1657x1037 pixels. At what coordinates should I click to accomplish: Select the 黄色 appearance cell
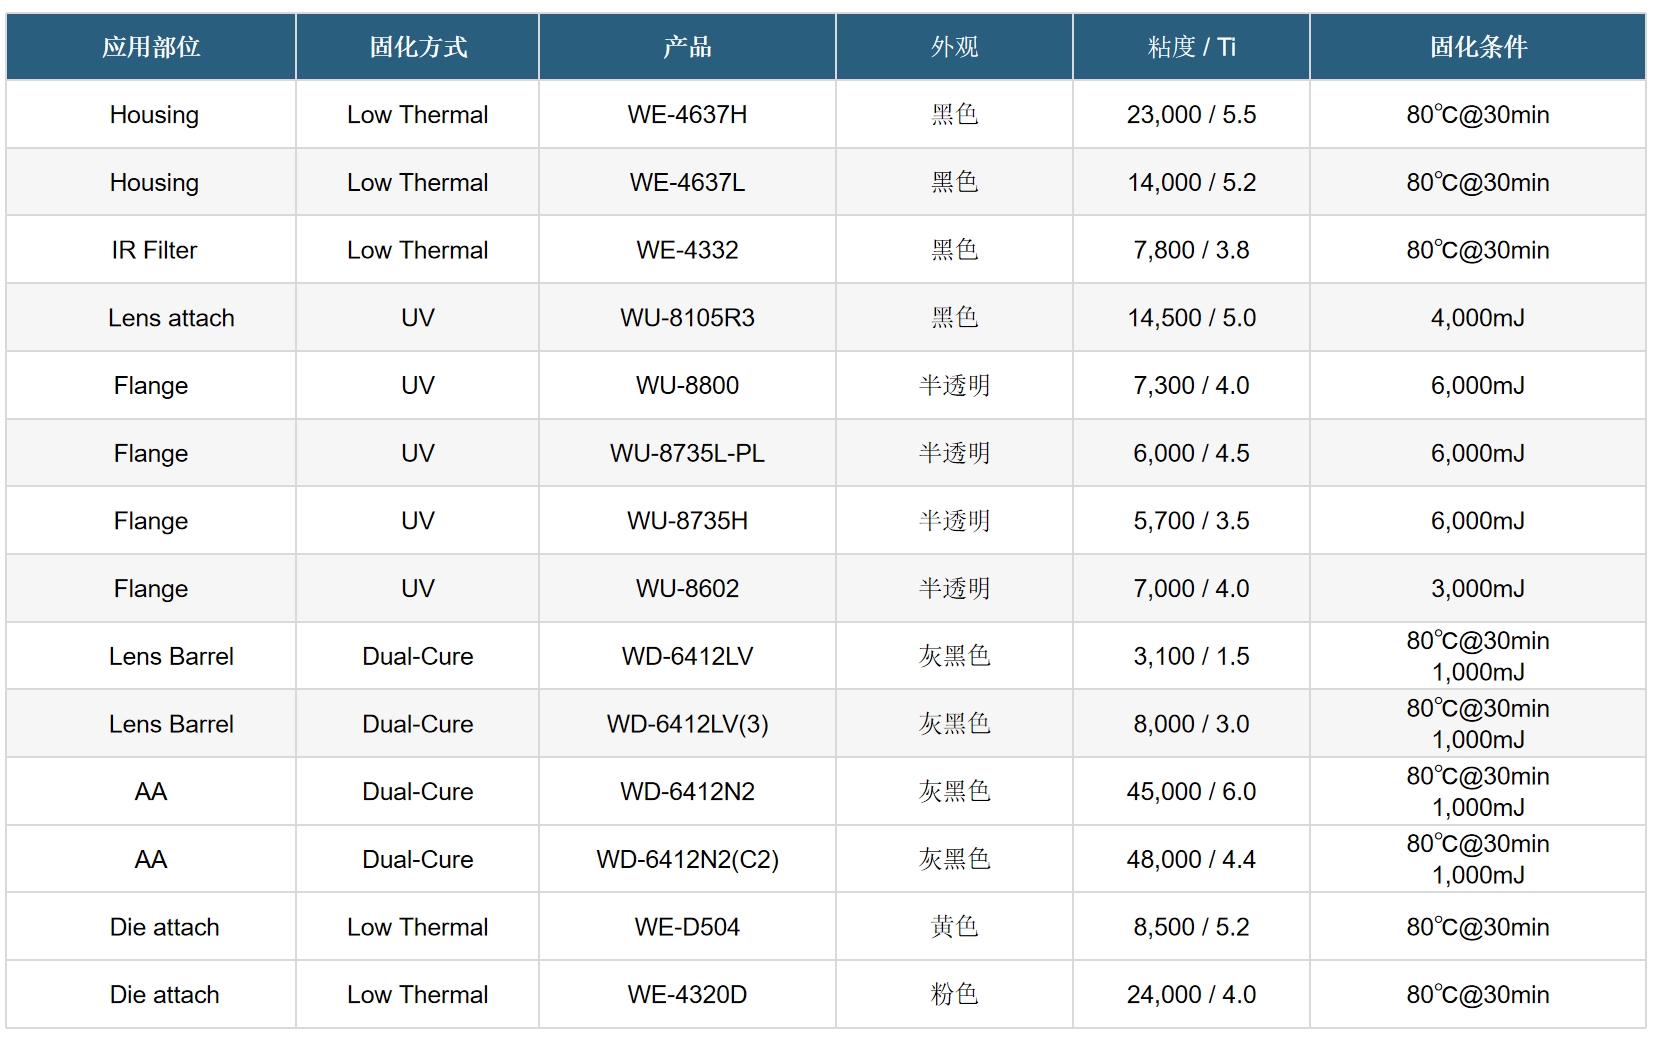954,927
